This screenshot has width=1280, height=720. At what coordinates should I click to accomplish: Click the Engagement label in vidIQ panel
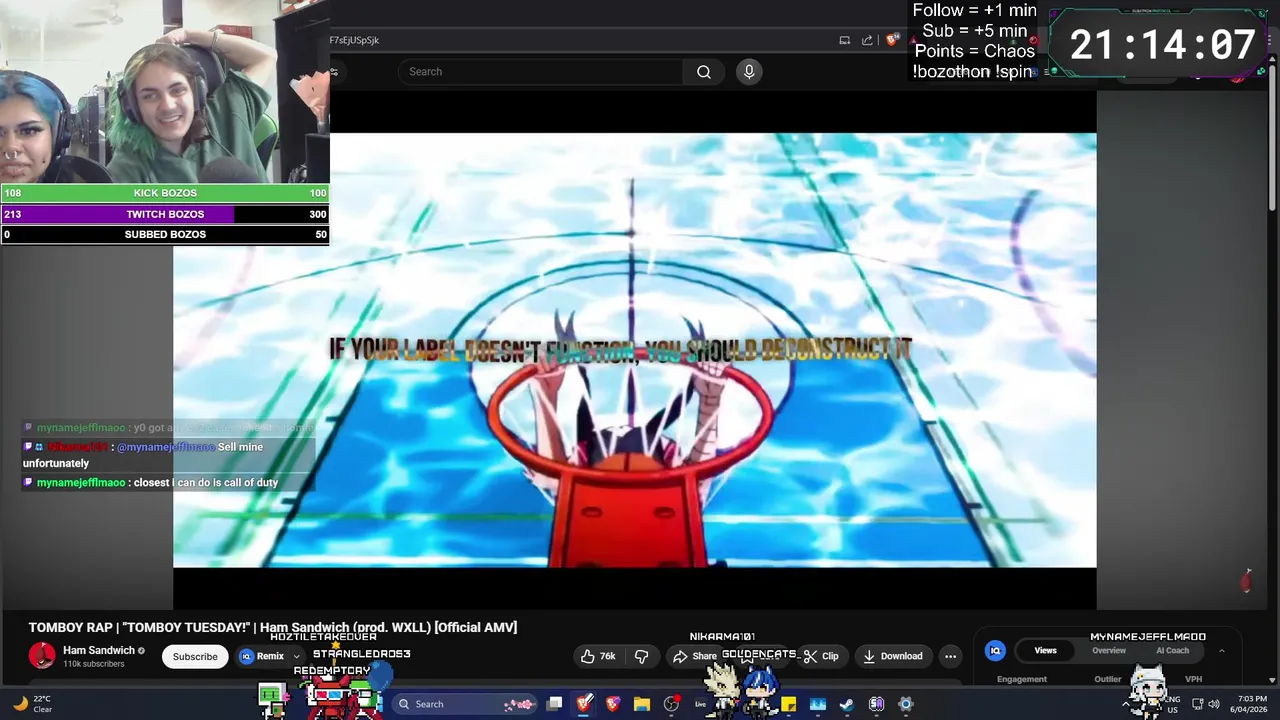pyautogui.click(x=1022, y=679)
